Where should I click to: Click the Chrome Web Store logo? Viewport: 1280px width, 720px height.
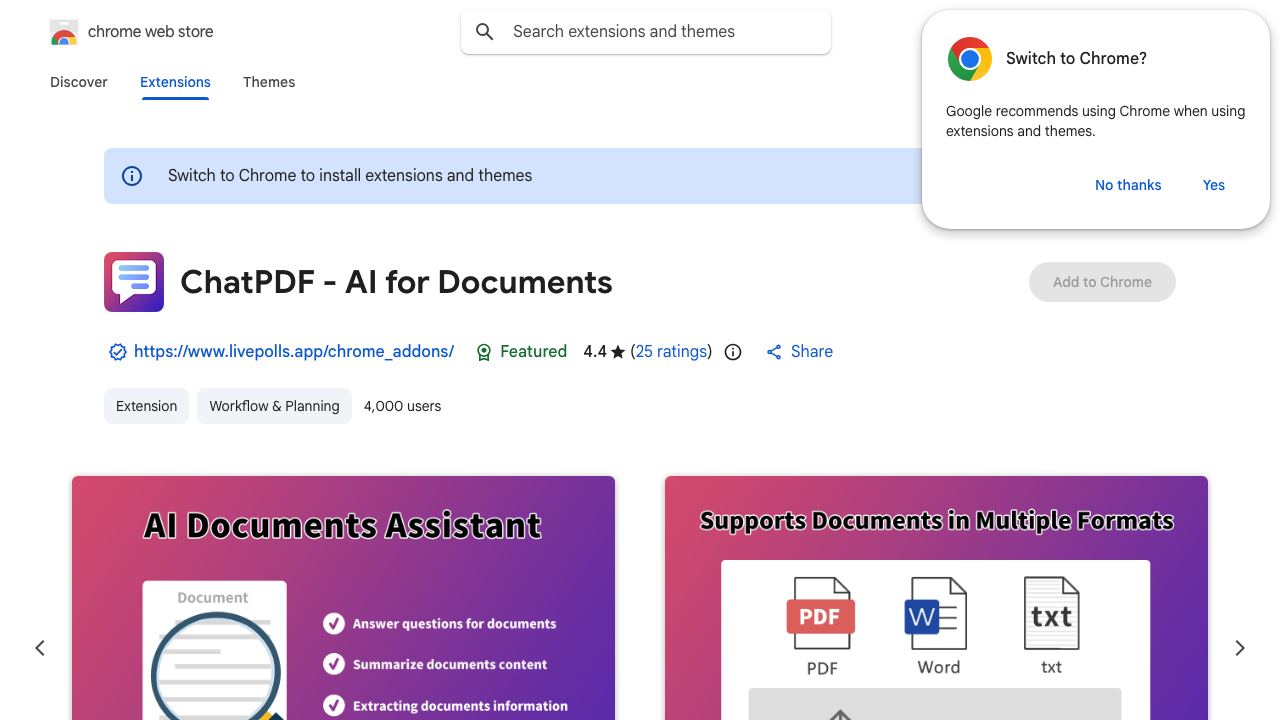coord(63,32)
